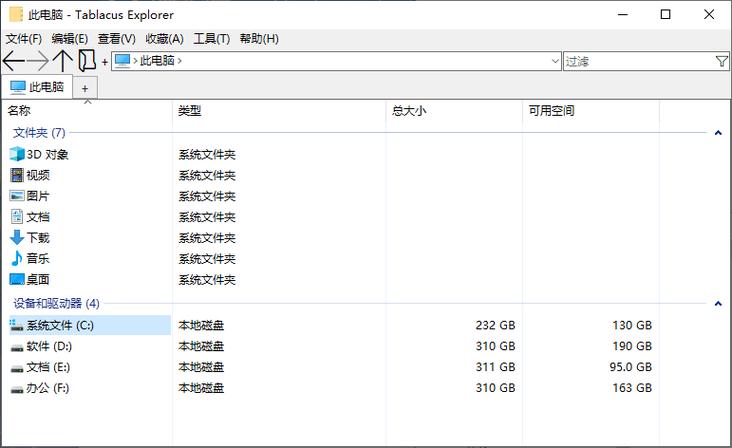
Task: Add a new tab with plus button
Action: coord(85,88)
